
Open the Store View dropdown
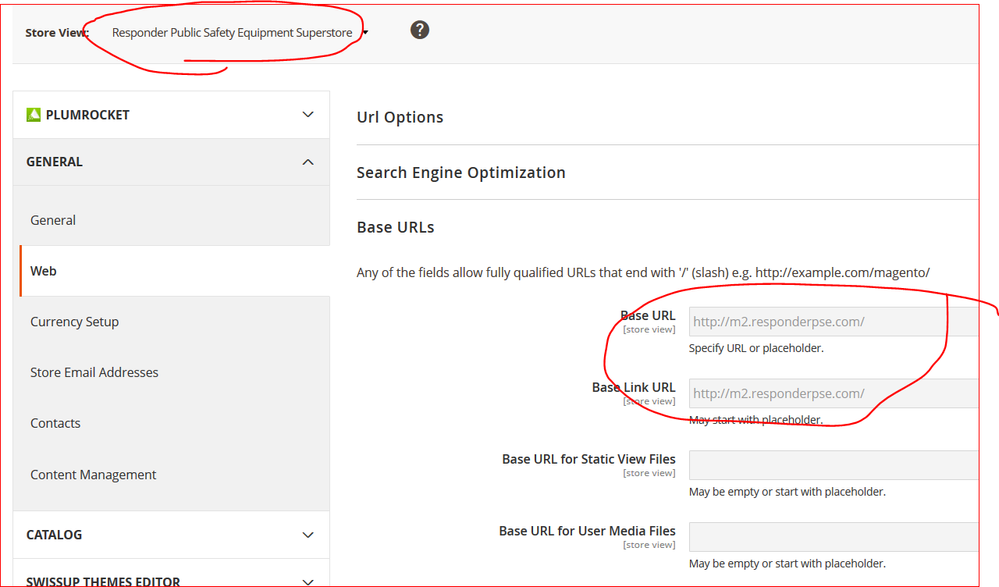[x=239, y=33]
